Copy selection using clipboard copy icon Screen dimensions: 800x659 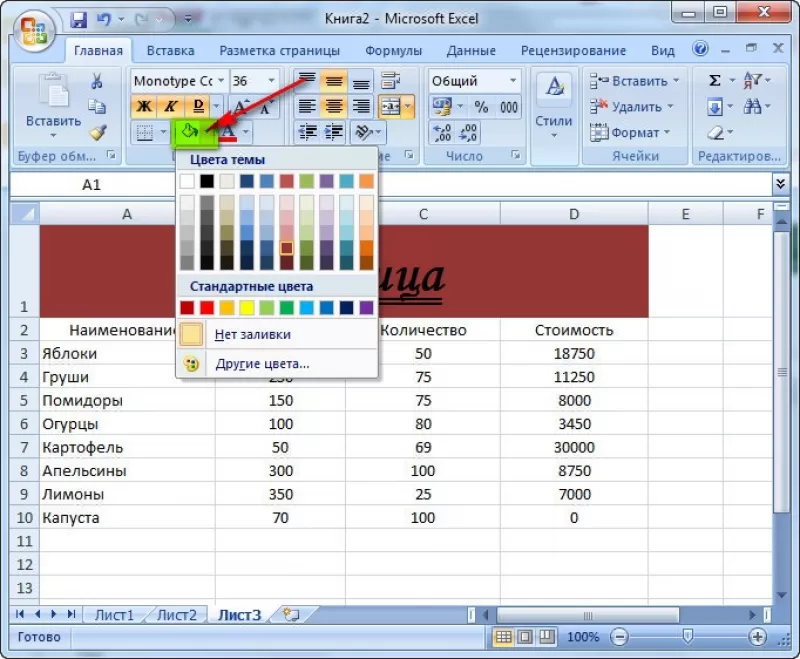click(x=96, y=106)
